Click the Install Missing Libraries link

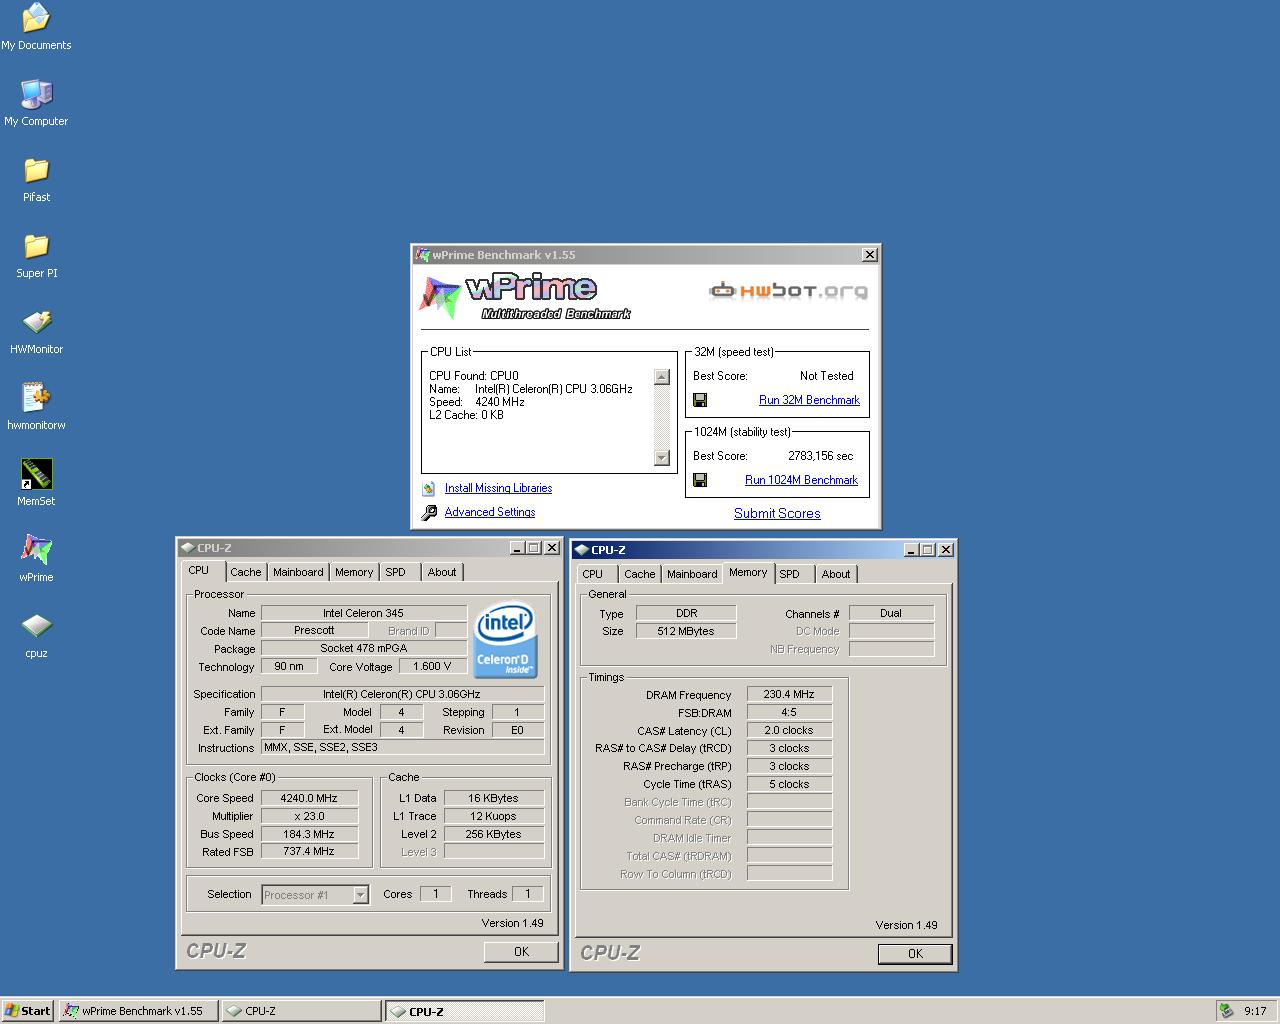[x=498, y=488]
